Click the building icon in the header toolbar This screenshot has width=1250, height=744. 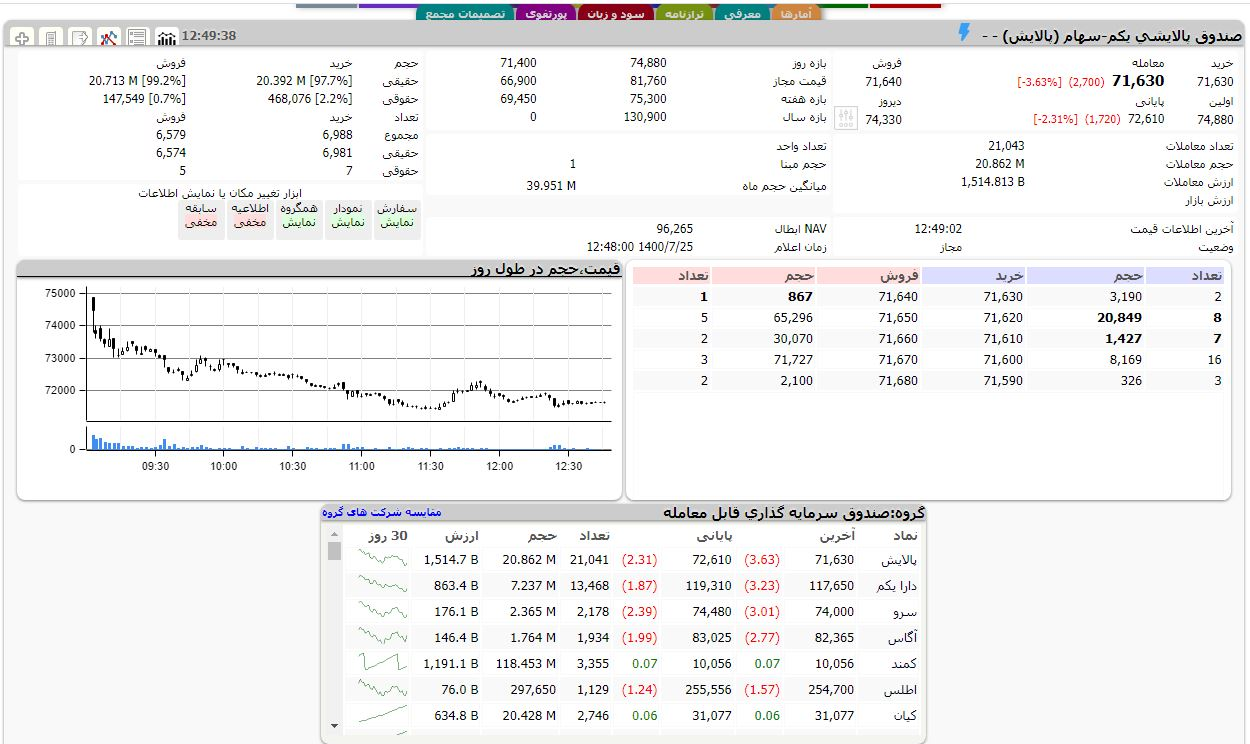point(51,38)
